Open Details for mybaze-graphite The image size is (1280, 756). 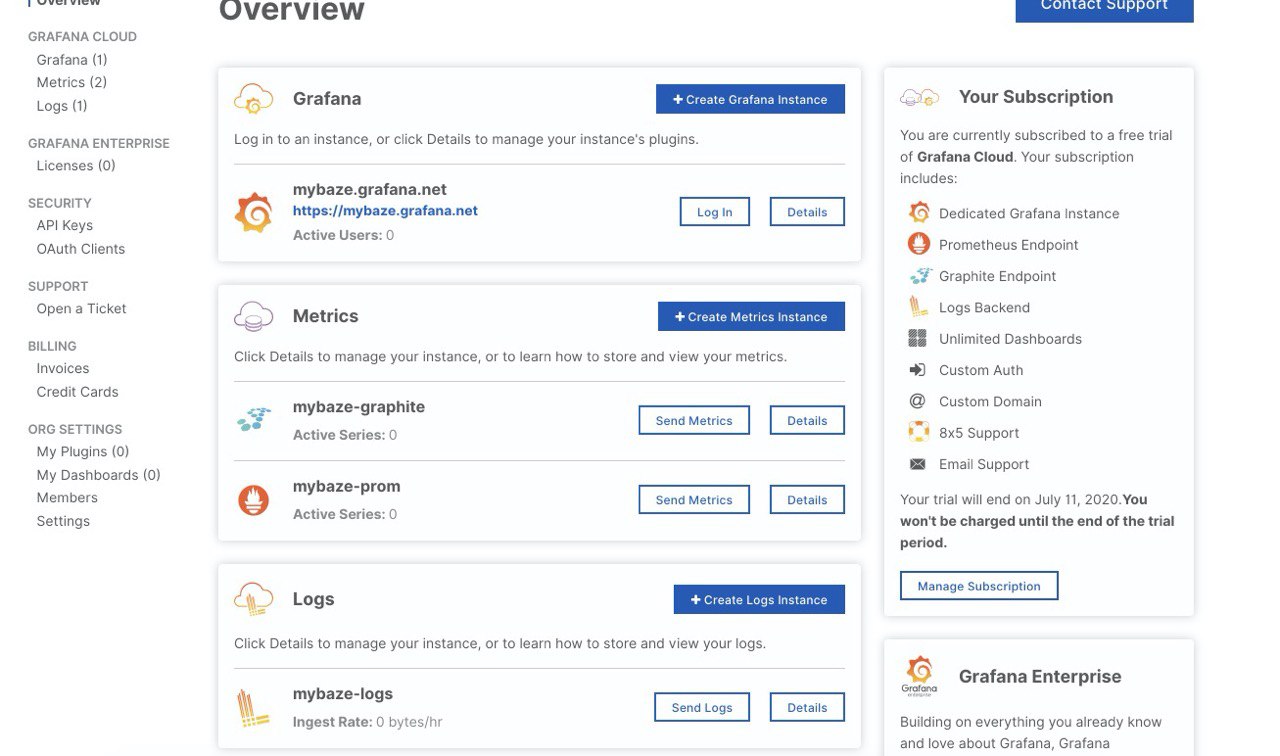[807, 420]
